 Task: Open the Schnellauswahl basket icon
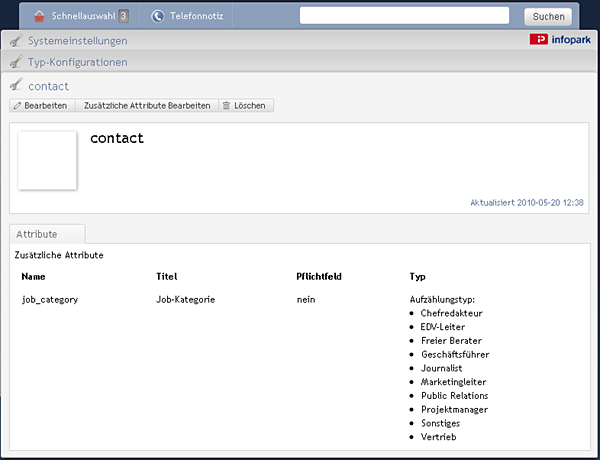[39, 16]
